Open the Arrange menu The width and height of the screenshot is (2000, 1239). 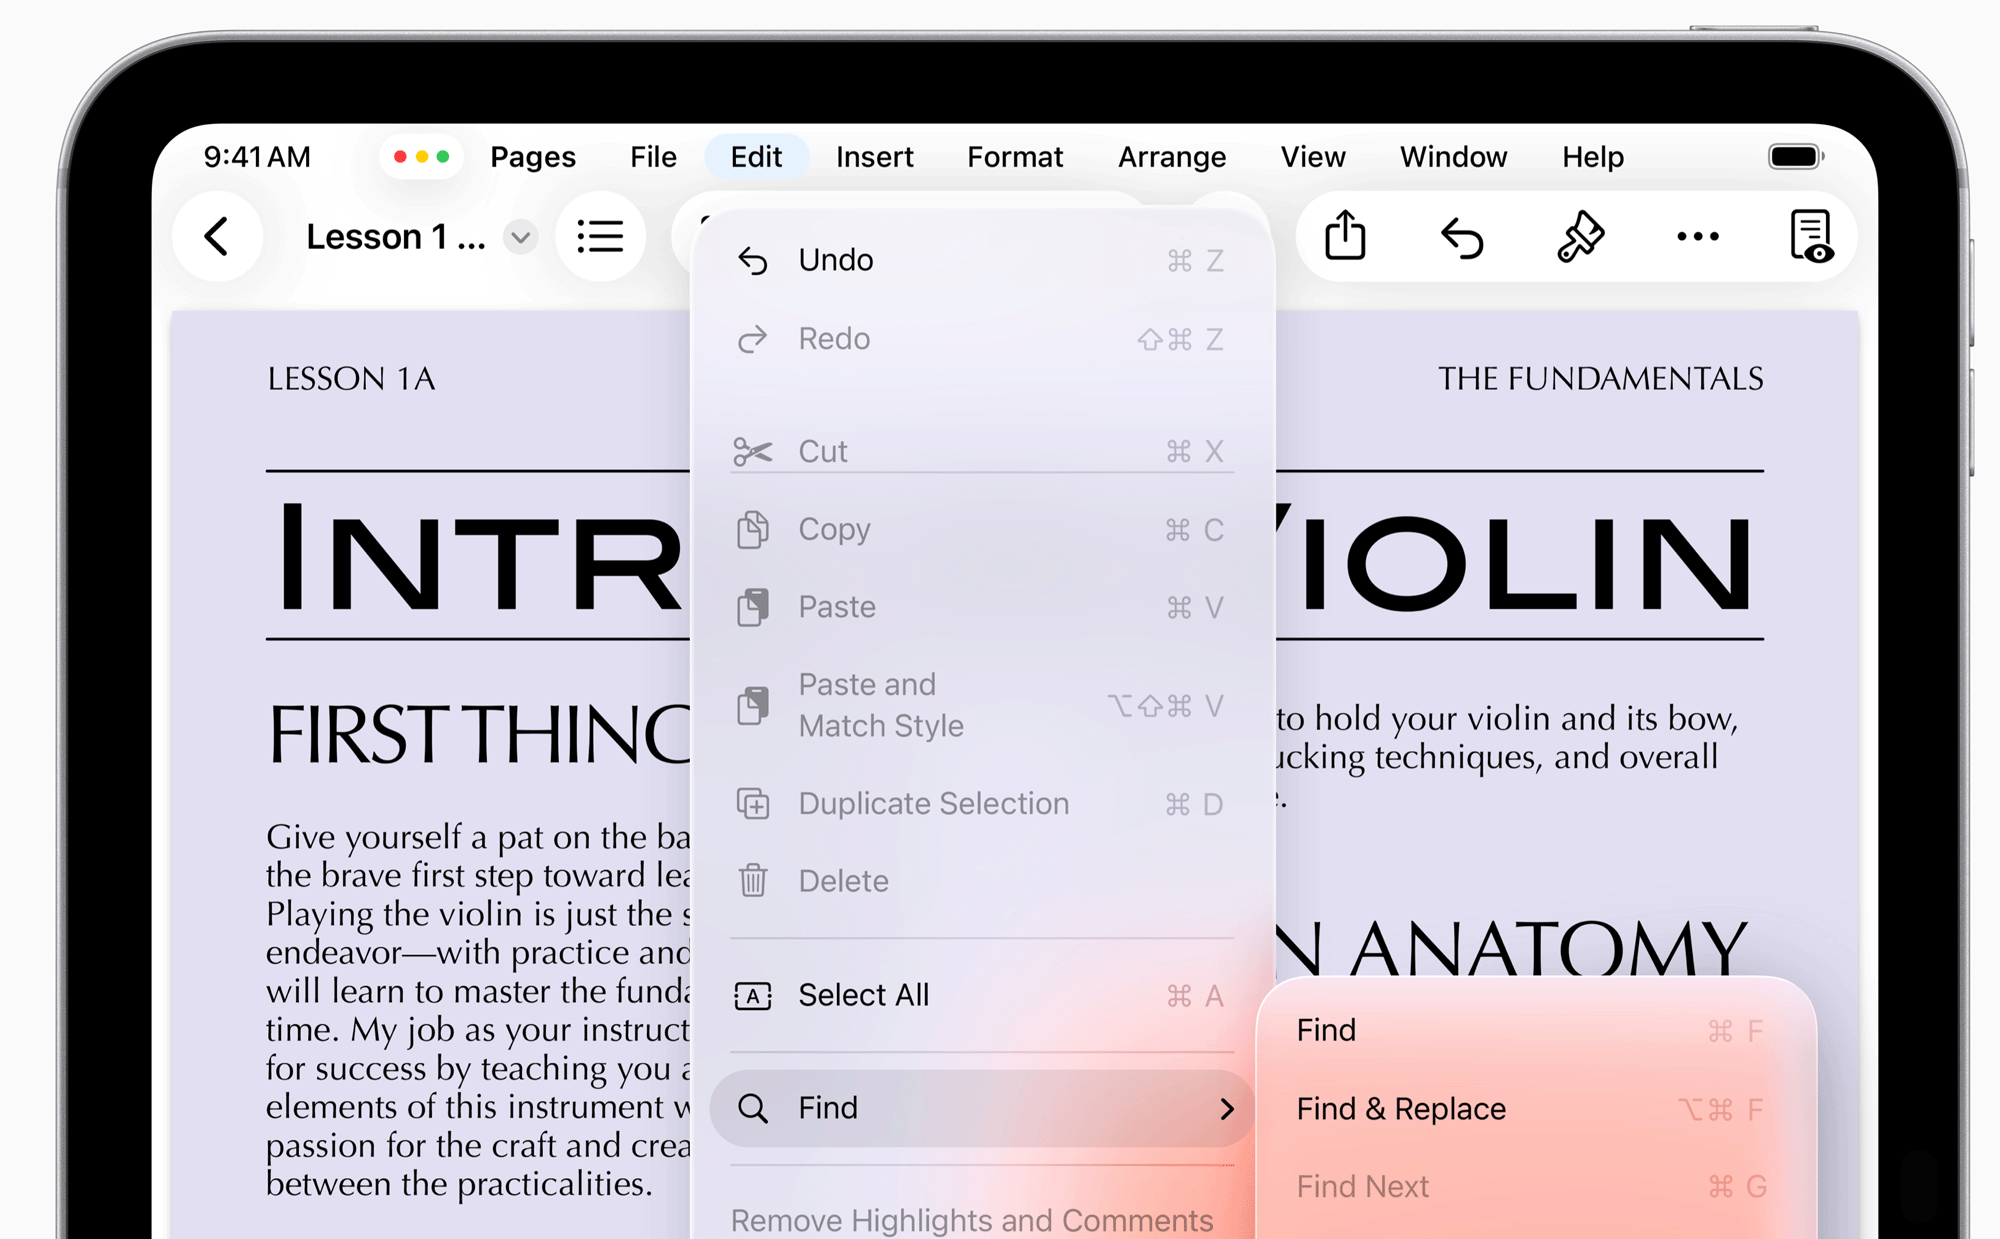pyautogui.click(x=1171, y=157)
